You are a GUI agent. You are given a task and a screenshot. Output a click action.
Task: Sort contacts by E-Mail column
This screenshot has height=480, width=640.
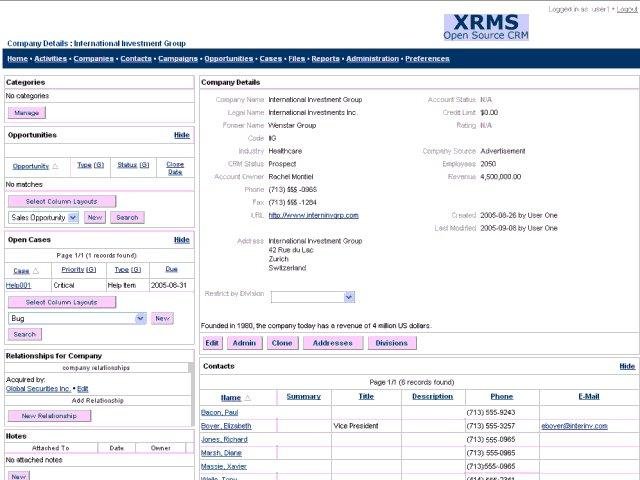589,397
